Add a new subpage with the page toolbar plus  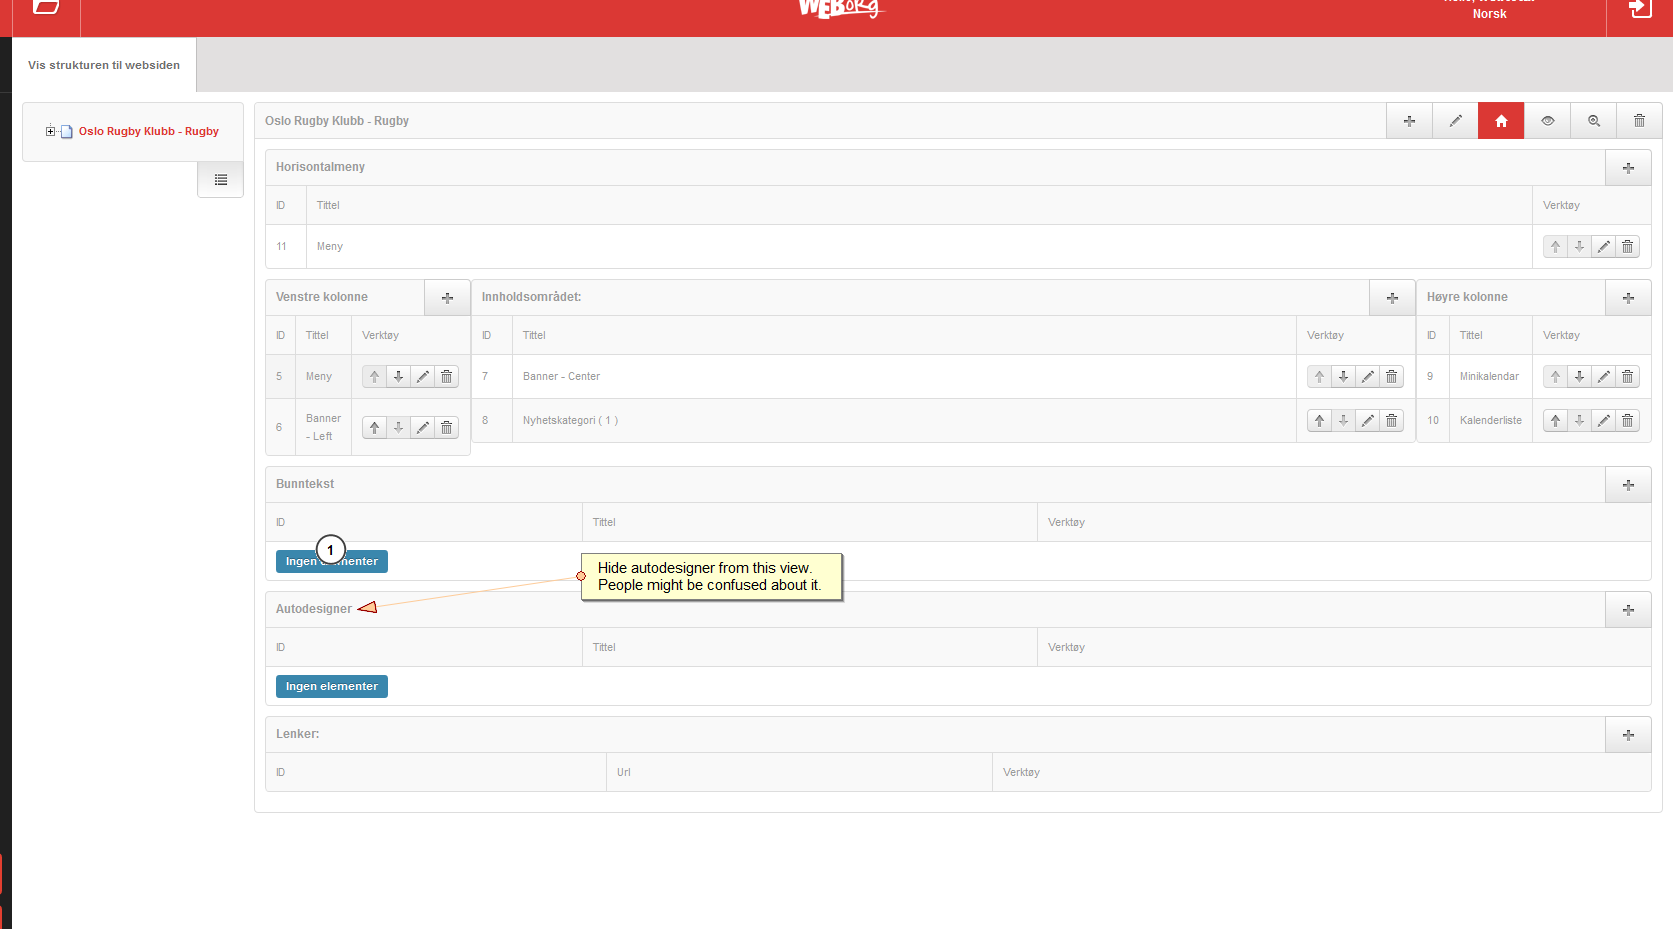click(x=1409, y=121)
